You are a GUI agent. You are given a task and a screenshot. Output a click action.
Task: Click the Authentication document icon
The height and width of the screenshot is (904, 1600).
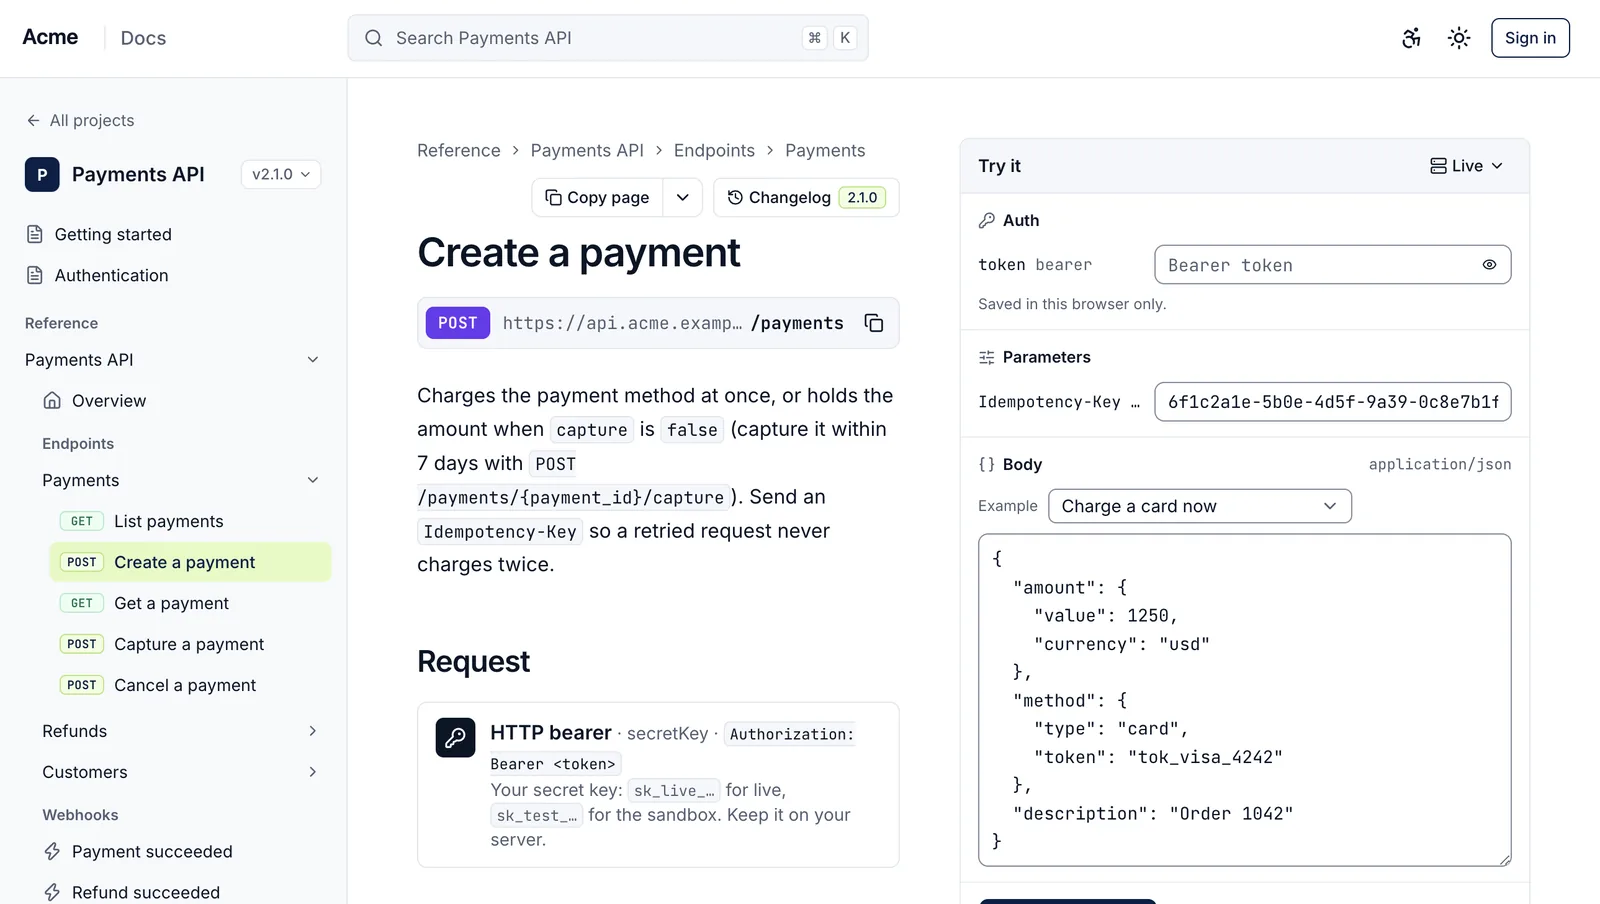[x=35, y=275]
